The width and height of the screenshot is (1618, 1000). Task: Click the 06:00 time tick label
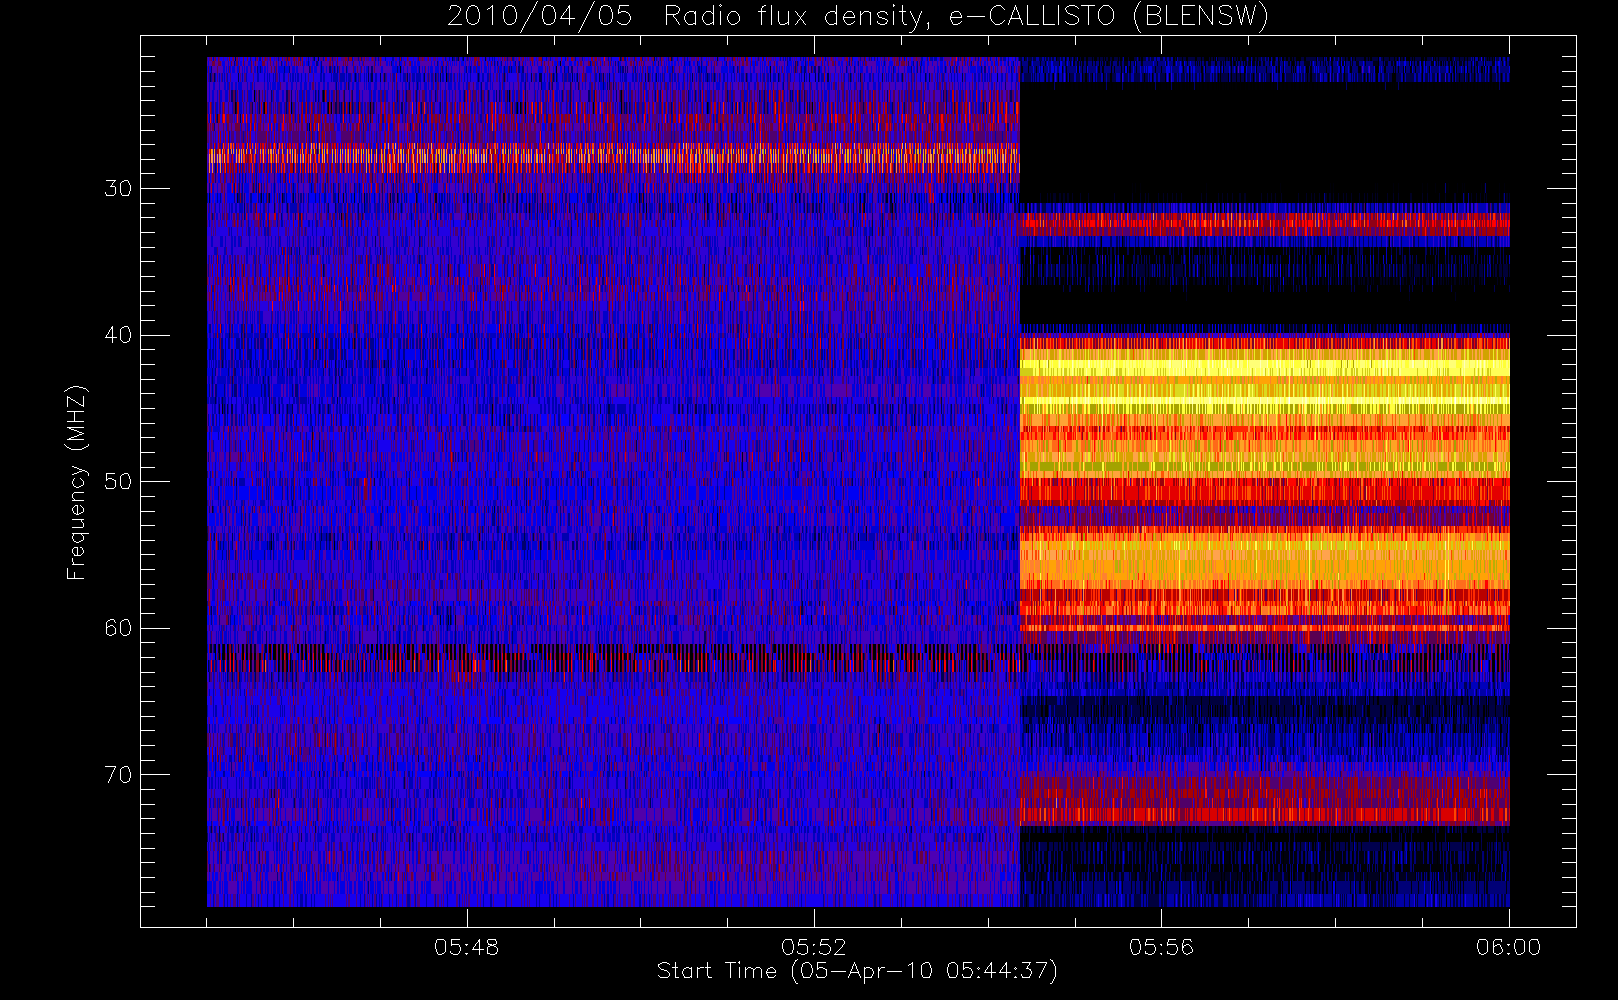(1508, 947)
